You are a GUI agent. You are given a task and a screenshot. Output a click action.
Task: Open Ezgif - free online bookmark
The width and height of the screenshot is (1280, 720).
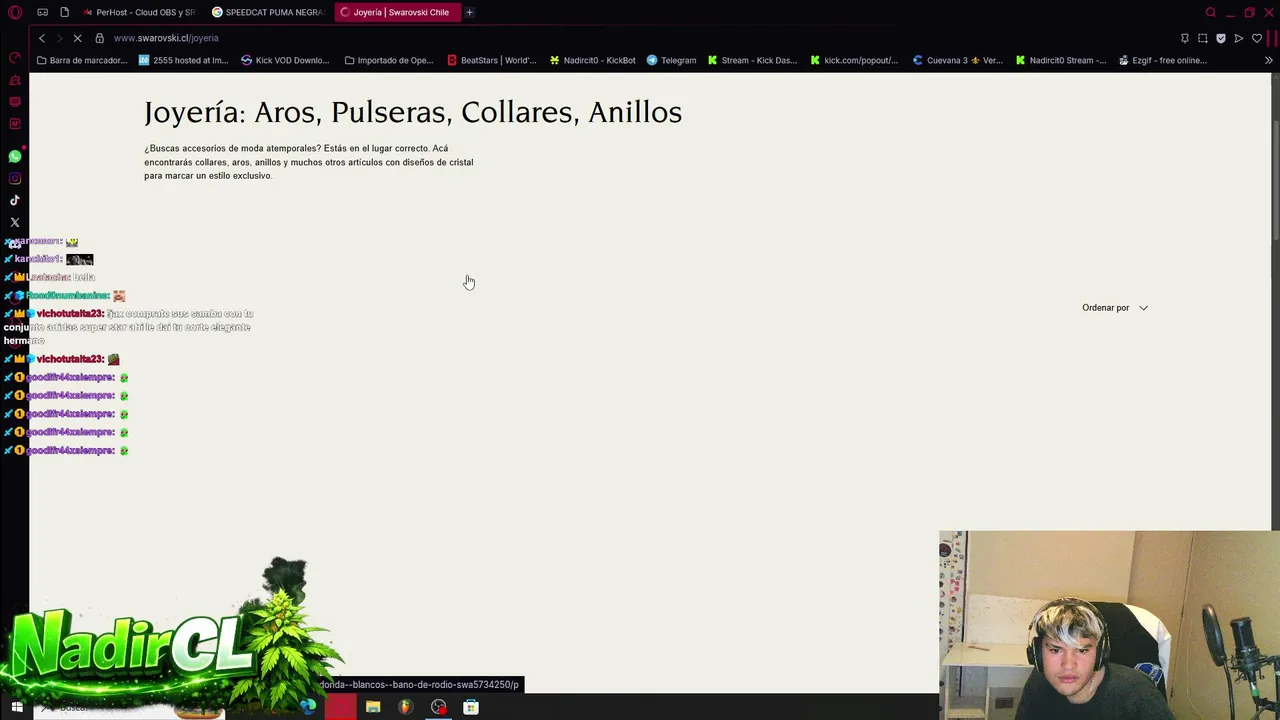point(1162,60)
